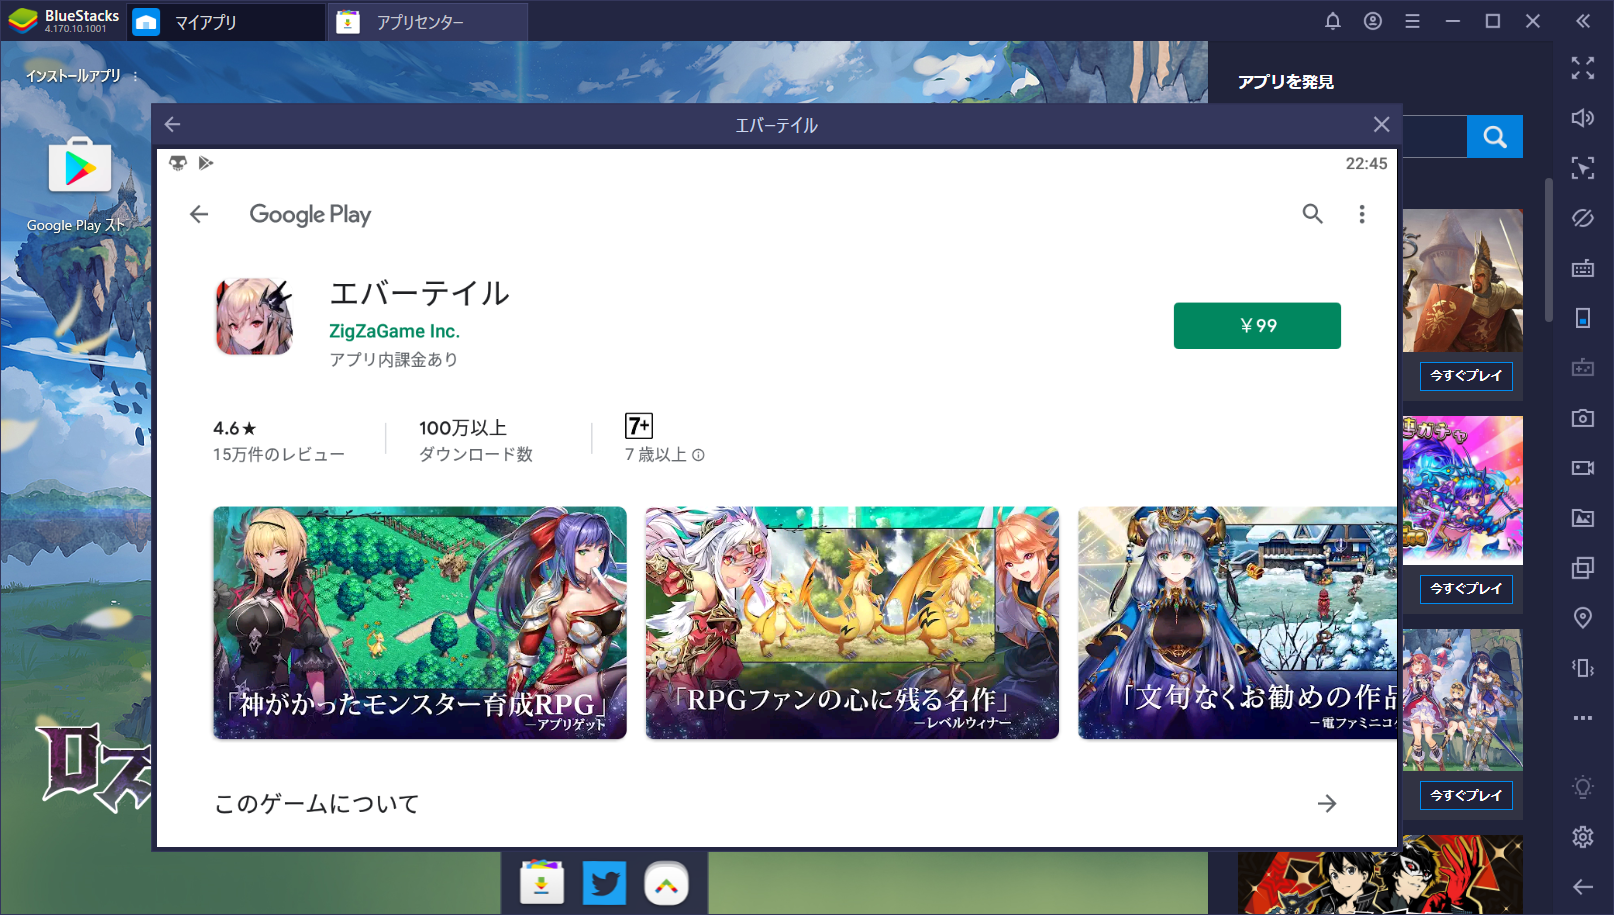This screenshot has width=1614, height=915.
Task: View the RPGファンの心に残る名作 screenshot
Action: (x=852, y=623)
